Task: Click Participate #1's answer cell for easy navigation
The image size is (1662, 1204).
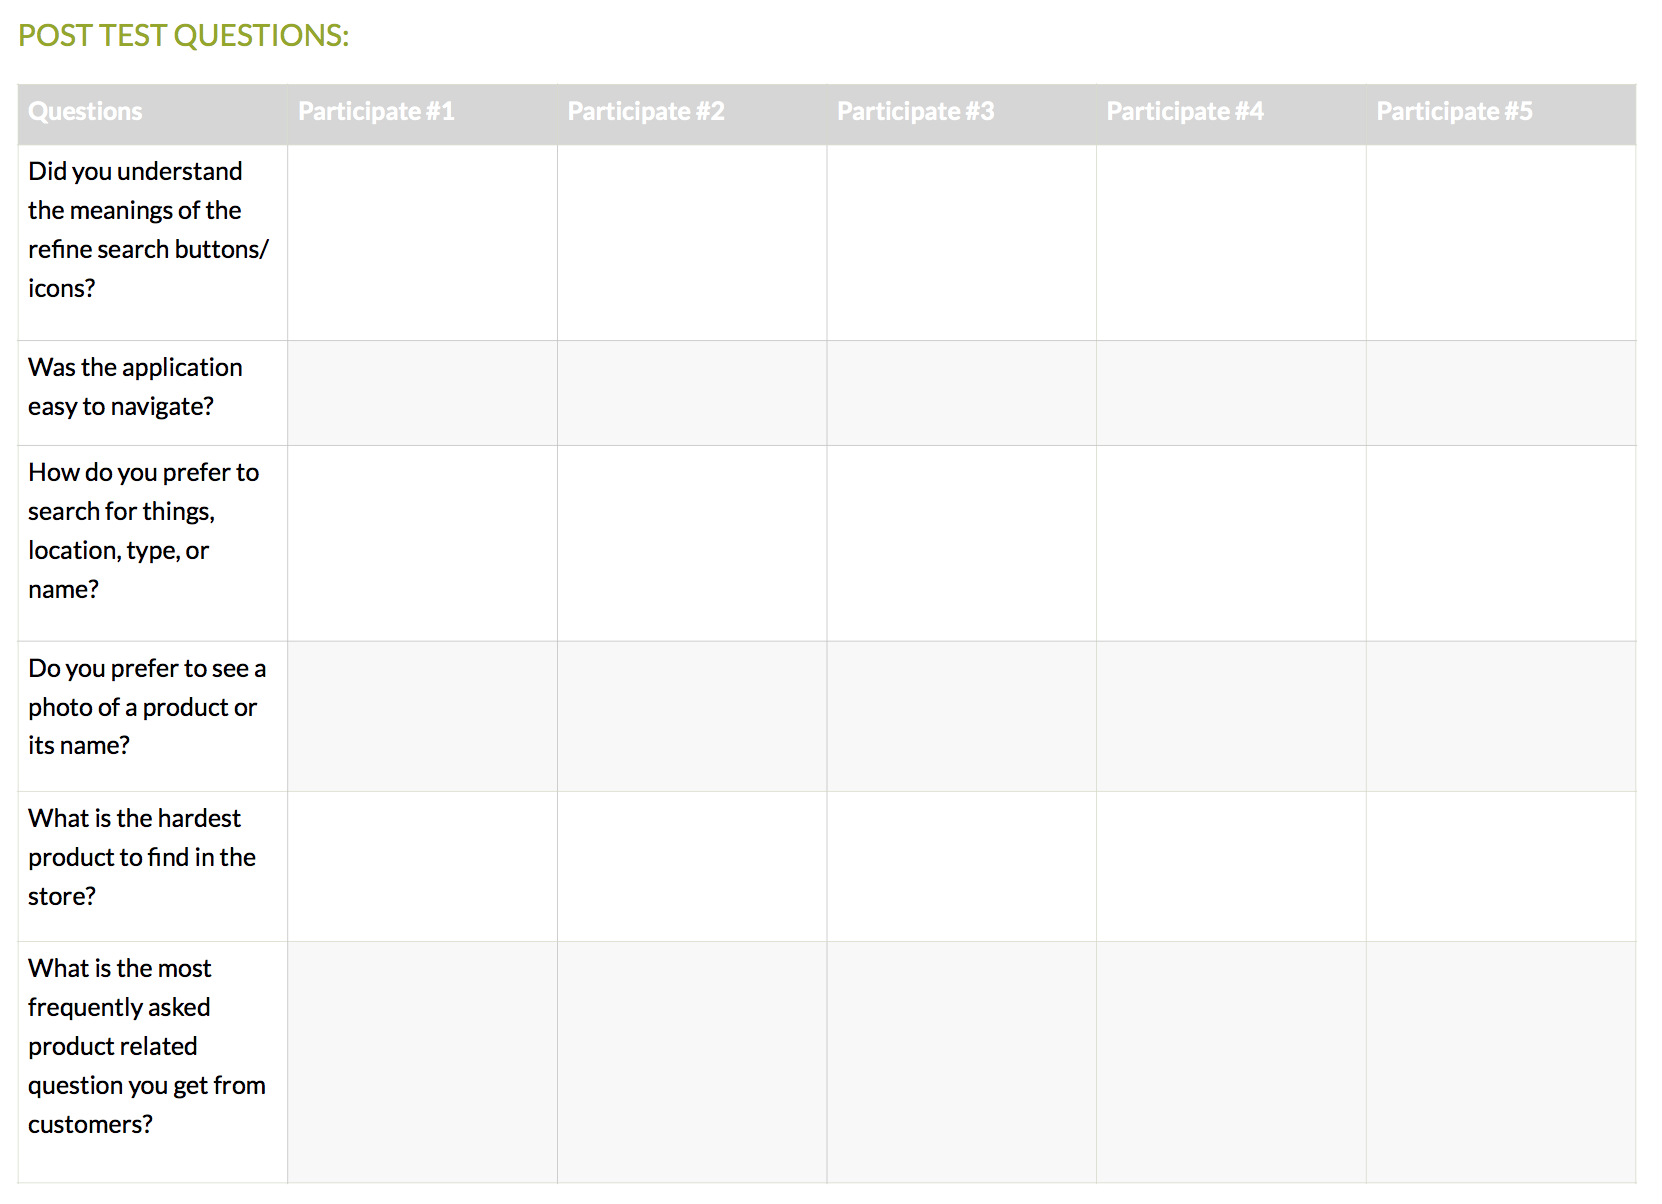Action: coord(422,393)
